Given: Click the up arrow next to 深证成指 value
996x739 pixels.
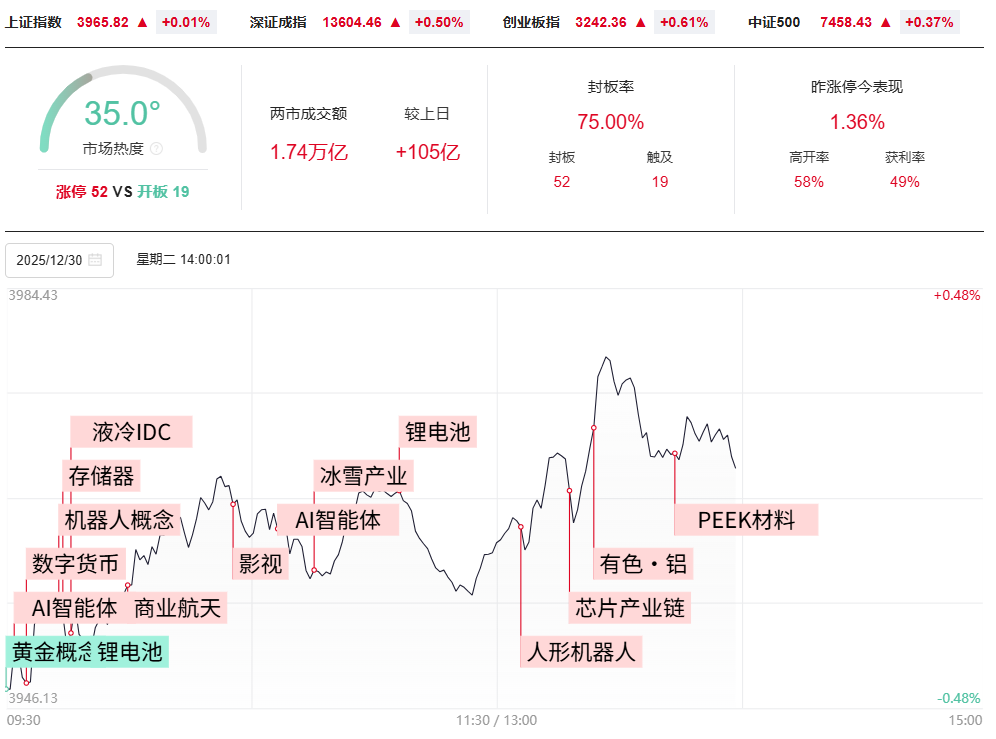Looking at the screenshot, I should click(x=395, y=22).
